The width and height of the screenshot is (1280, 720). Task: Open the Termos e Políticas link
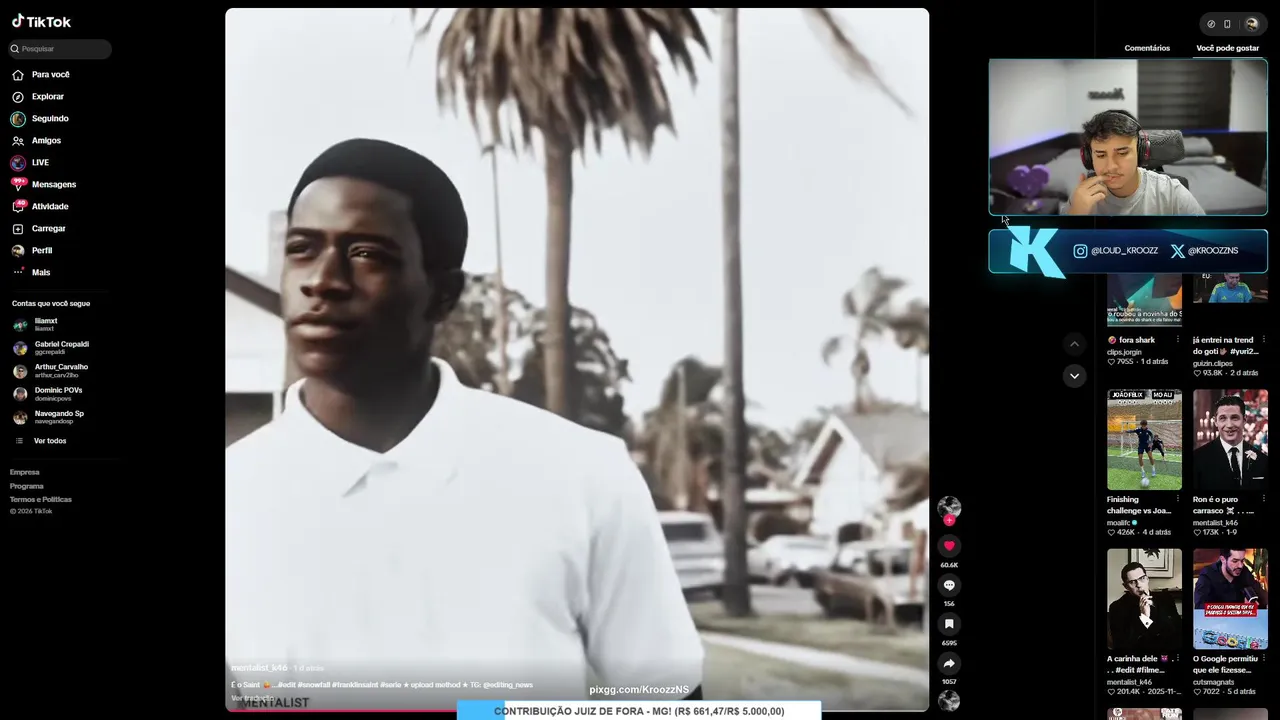[41, 499]
